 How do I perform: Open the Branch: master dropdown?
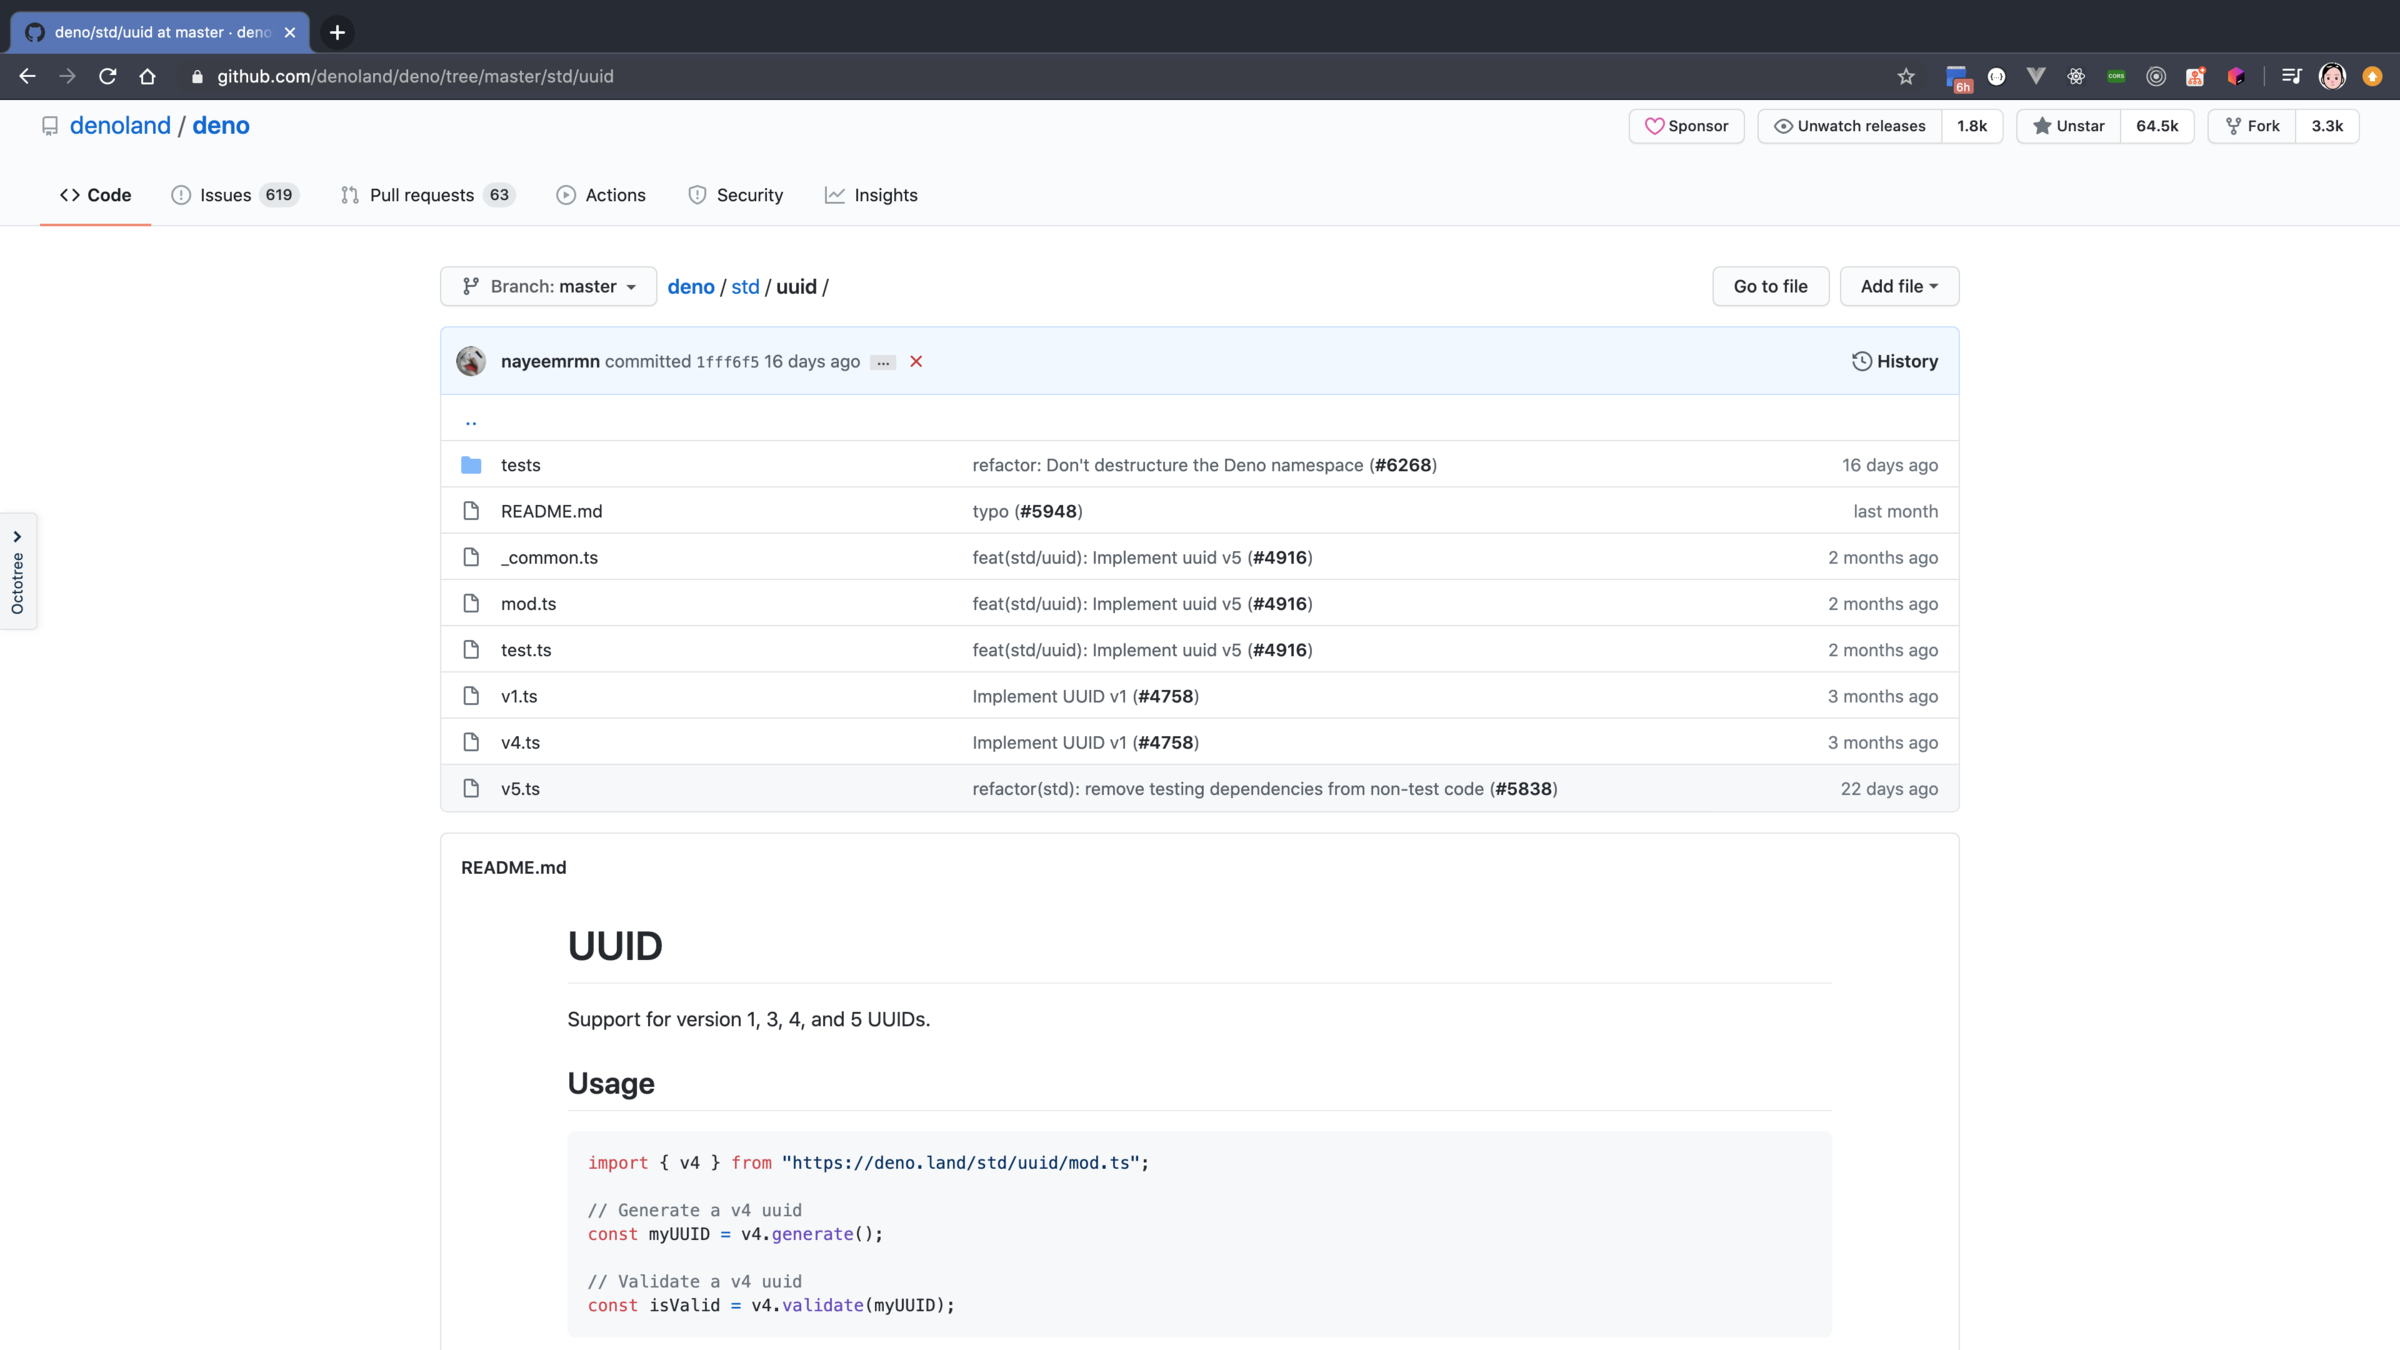click(548, 286)
